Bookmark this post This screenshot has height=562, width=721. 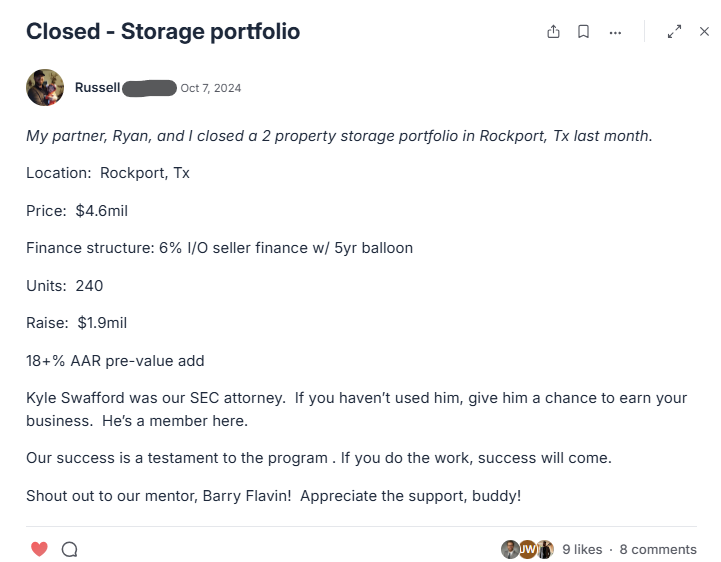click(583, 32)
